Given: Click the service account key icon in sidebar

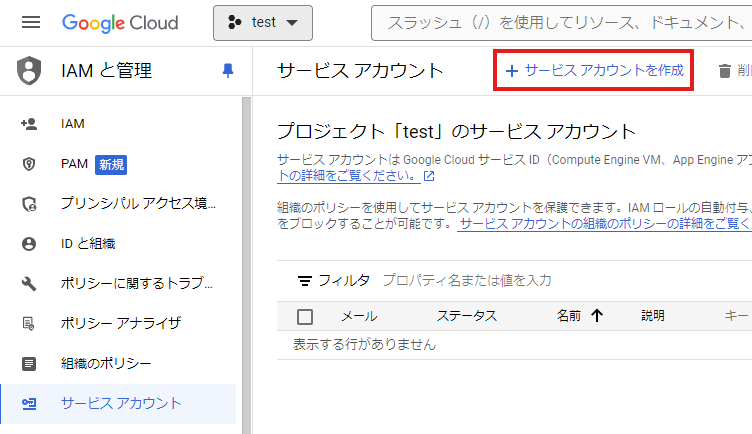Looking at the screenshot, I should [29, 404].
